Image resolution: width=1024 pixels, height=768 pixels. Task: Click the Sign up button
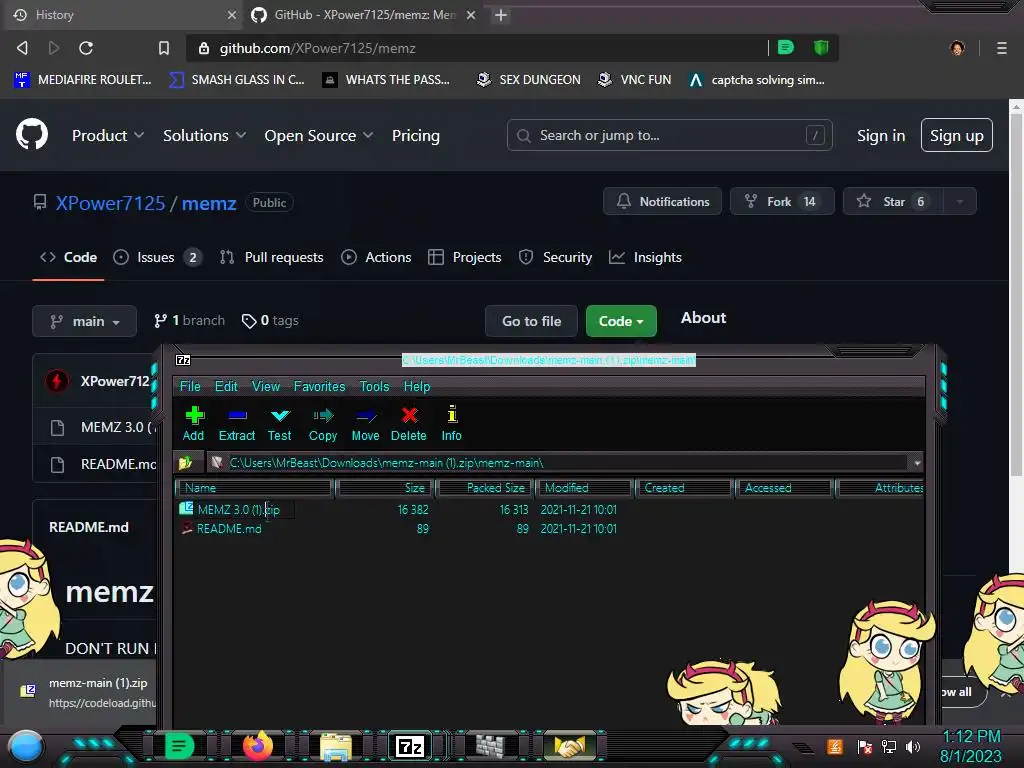957,135
